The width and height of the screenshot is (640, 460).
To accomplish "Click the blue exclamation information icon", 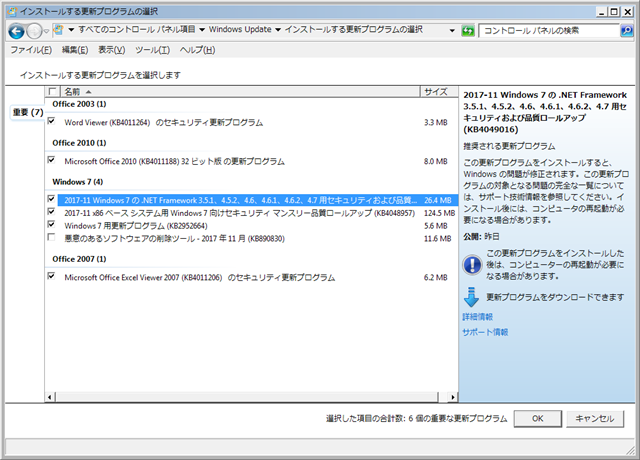I will (472, 264).
